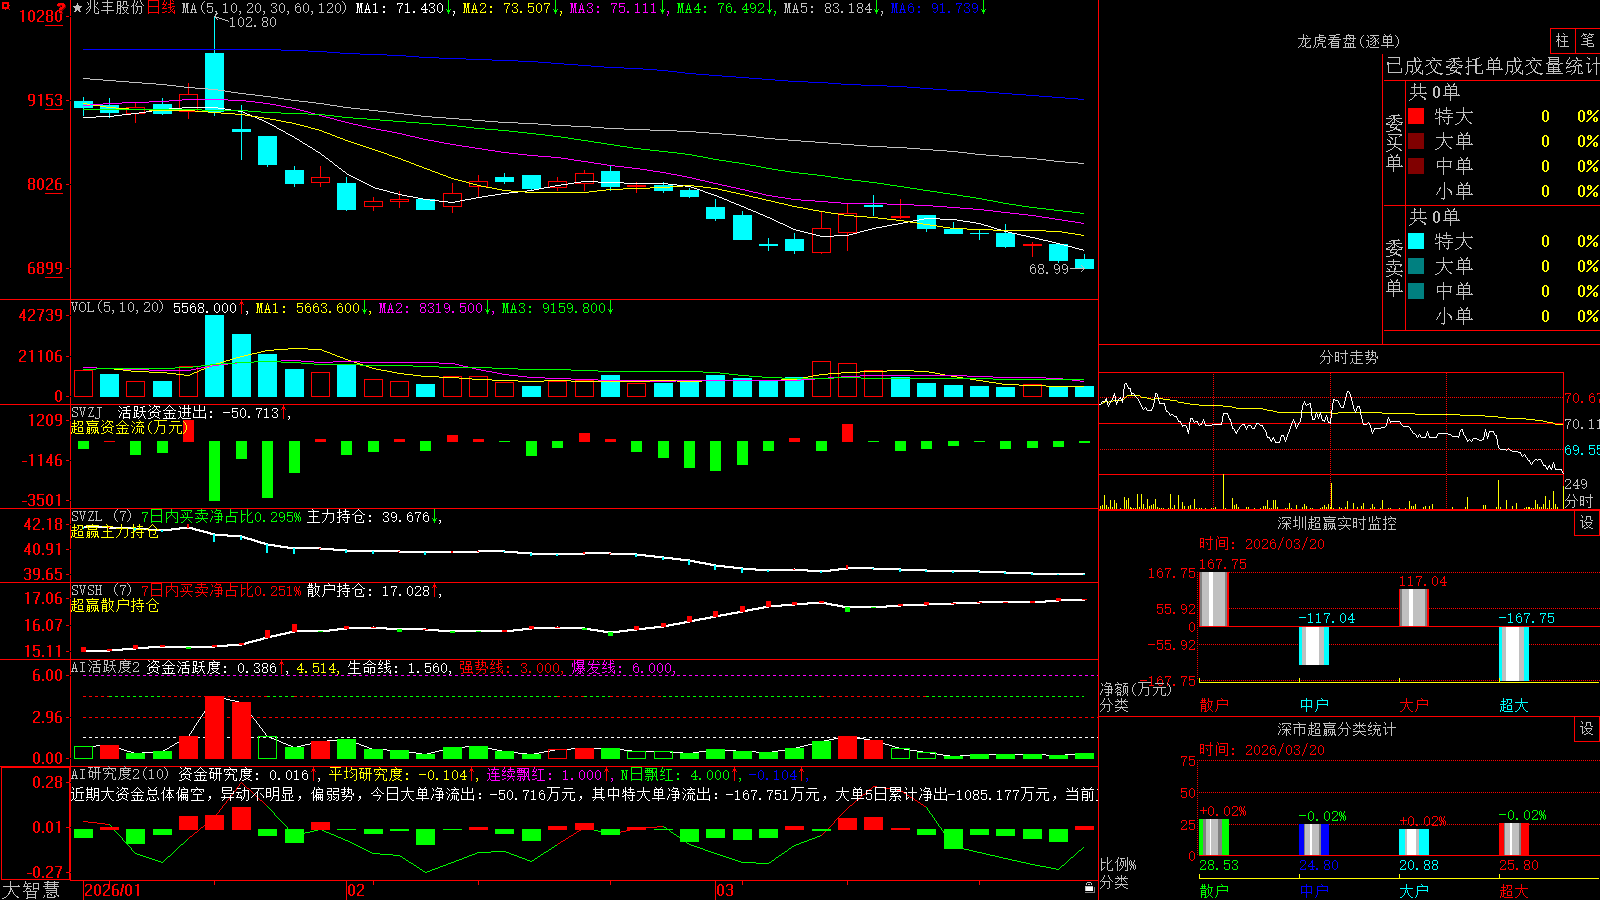This screenshot has height=900, width=1600.
Task: Click the 167.75 散户 bar in 实时监控
Action: pos(1213,599)
